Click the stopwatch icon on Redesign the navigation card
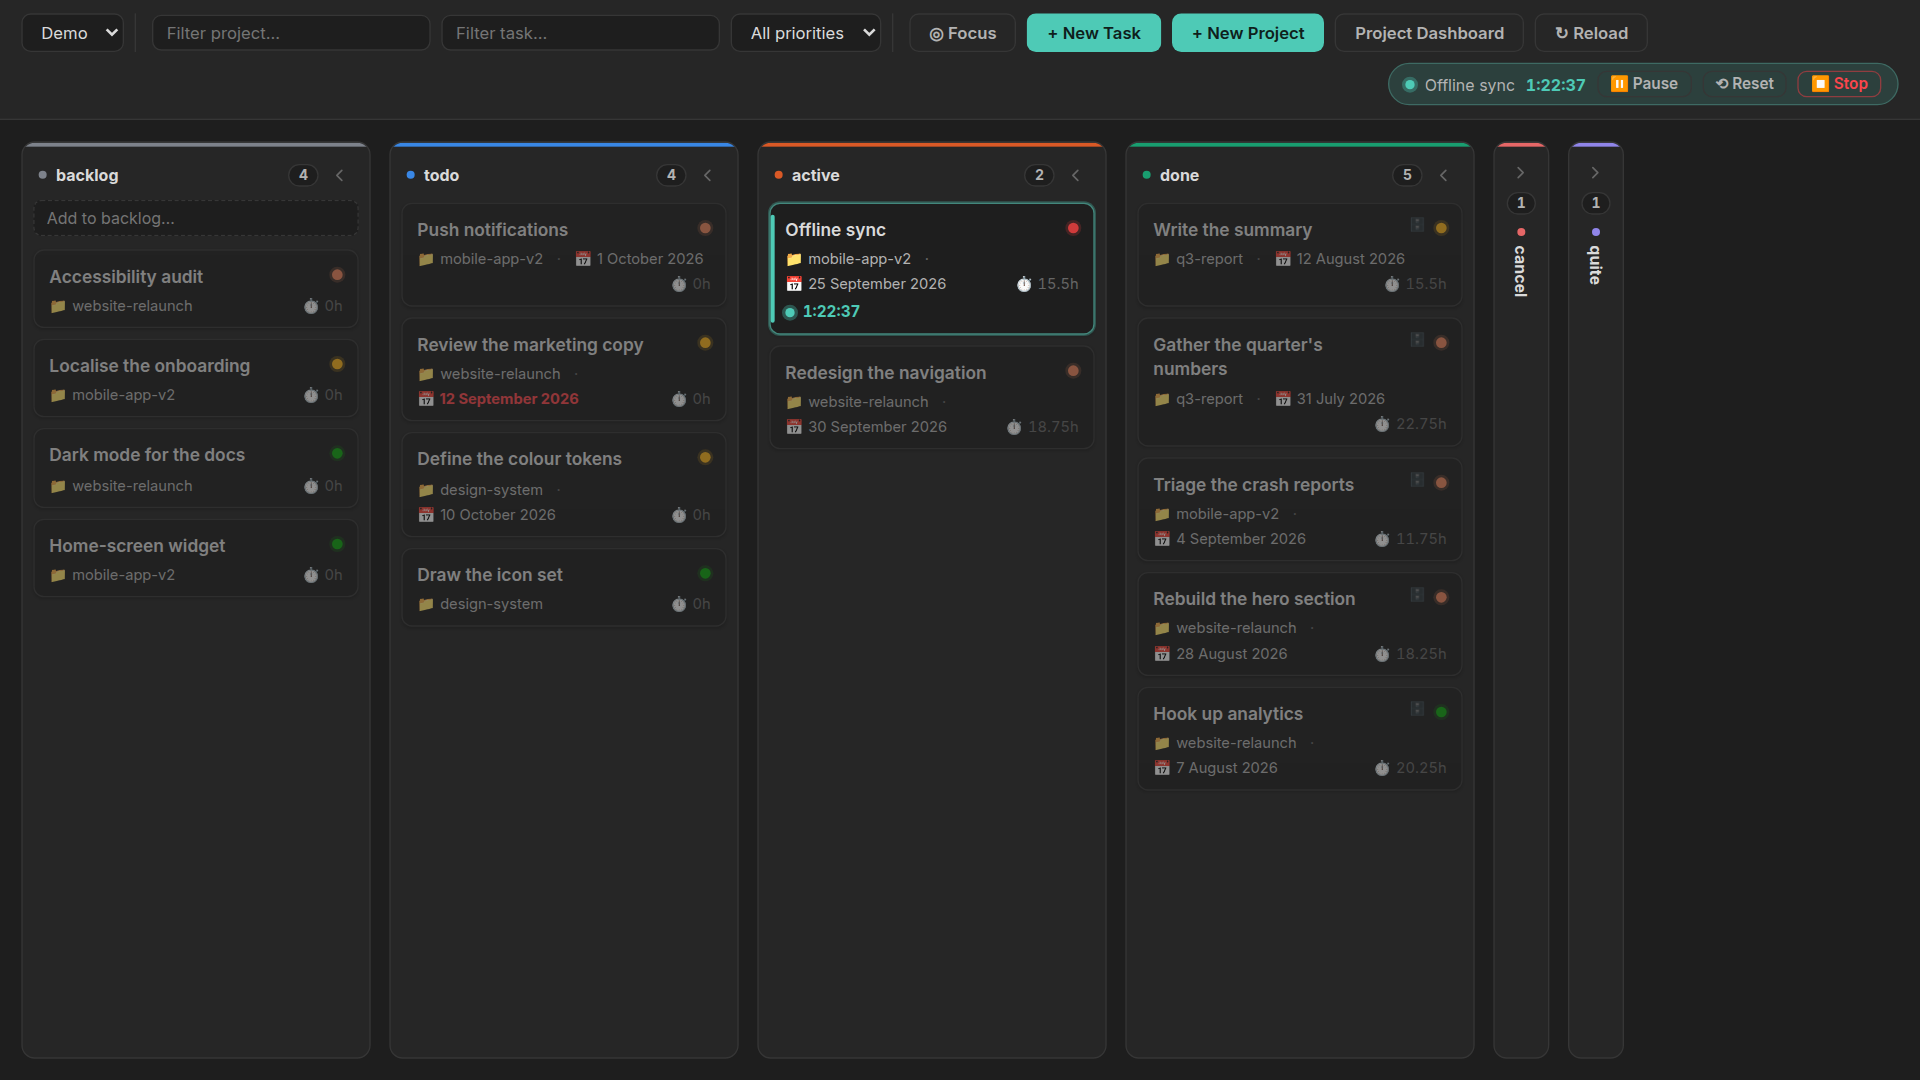1920x1080 pixels. 1014,427
